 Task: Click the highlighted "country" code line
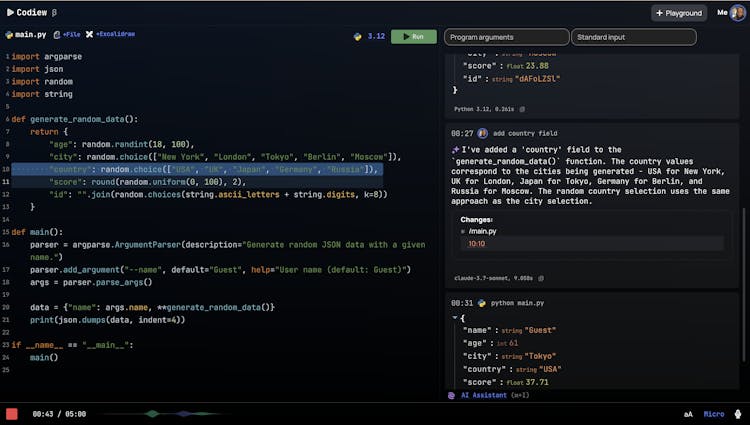point(197,170)
